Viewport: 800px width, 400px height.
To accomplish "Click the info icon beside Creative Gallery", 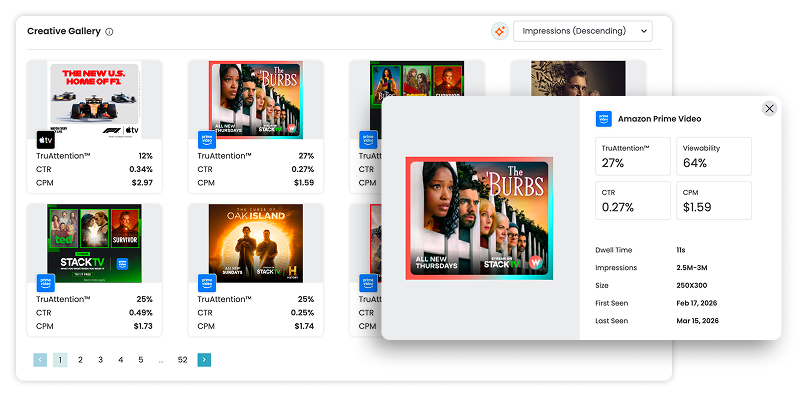I will tap(109, 32).
